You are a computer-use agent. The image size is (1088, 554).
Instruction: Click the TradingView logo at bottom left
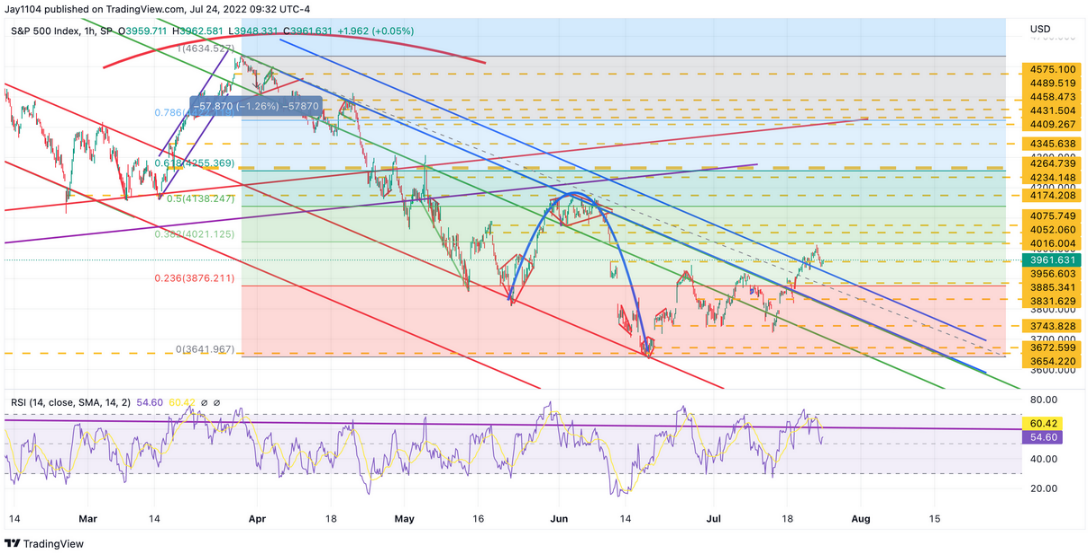(x=42, y=543)
